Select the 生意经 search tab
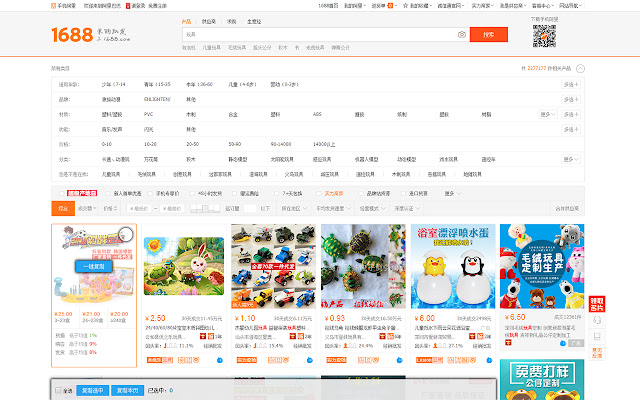 click(254, 22)
